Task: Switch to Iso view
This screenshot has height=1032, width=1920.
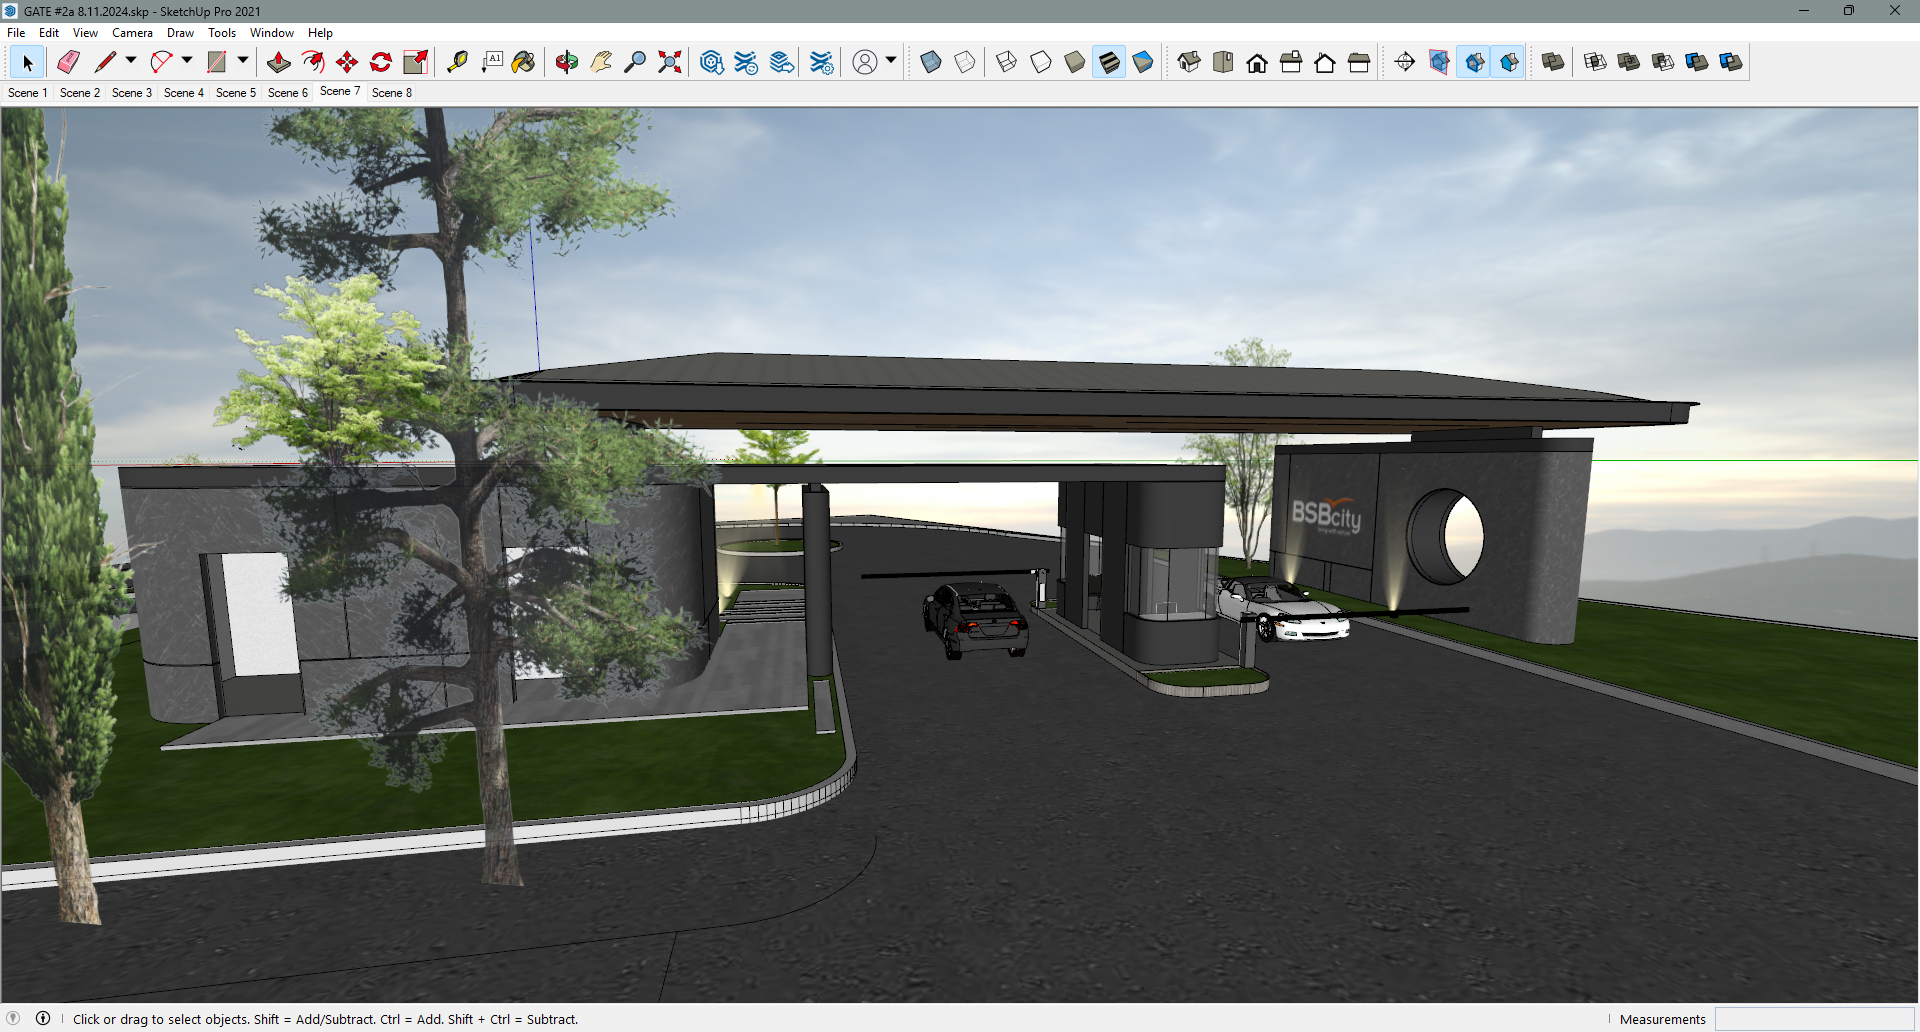Action: pos(1189,62)
